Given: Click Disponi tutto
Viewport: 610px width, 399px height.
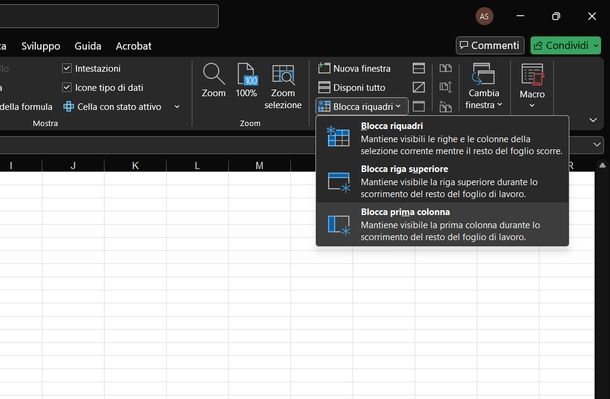Looking at the screenshot, I should [351, 88].
